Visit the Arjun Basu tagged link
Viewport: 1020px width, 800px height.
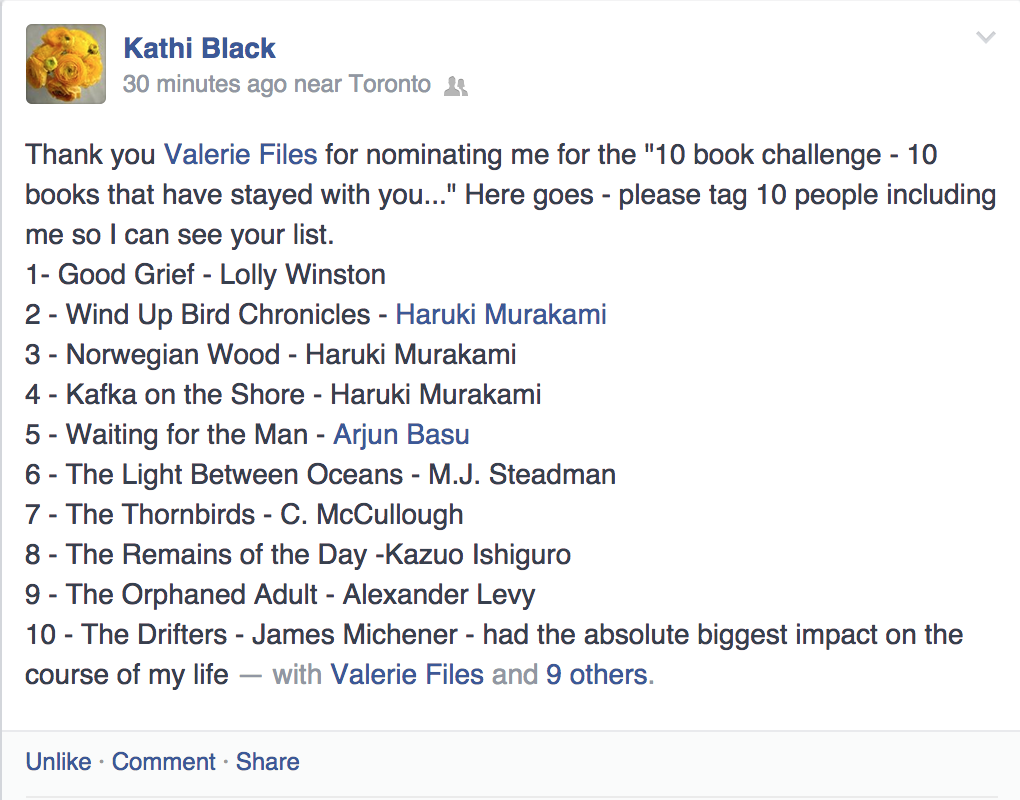click(x=401, y=435)
